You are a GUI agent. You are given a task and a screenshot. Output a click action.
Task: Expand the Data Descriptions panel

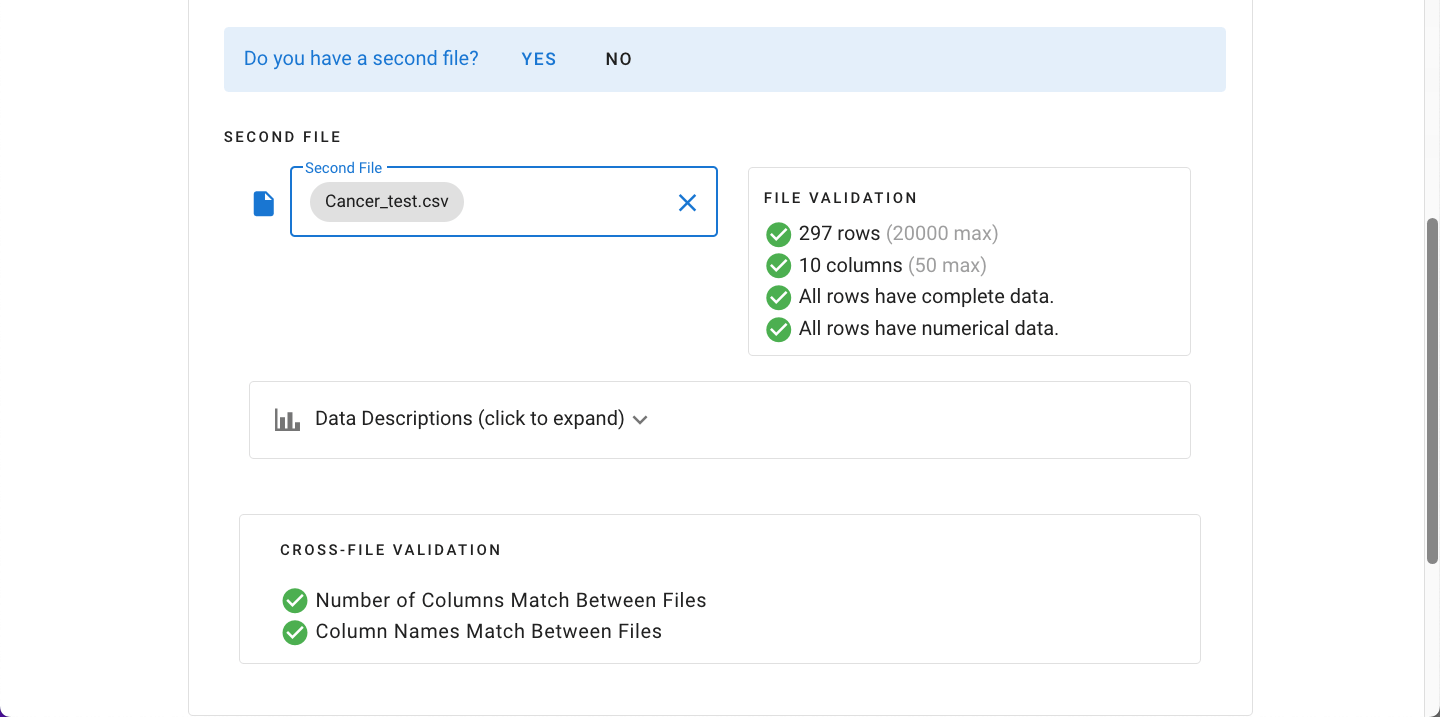[x=720, y=420]
